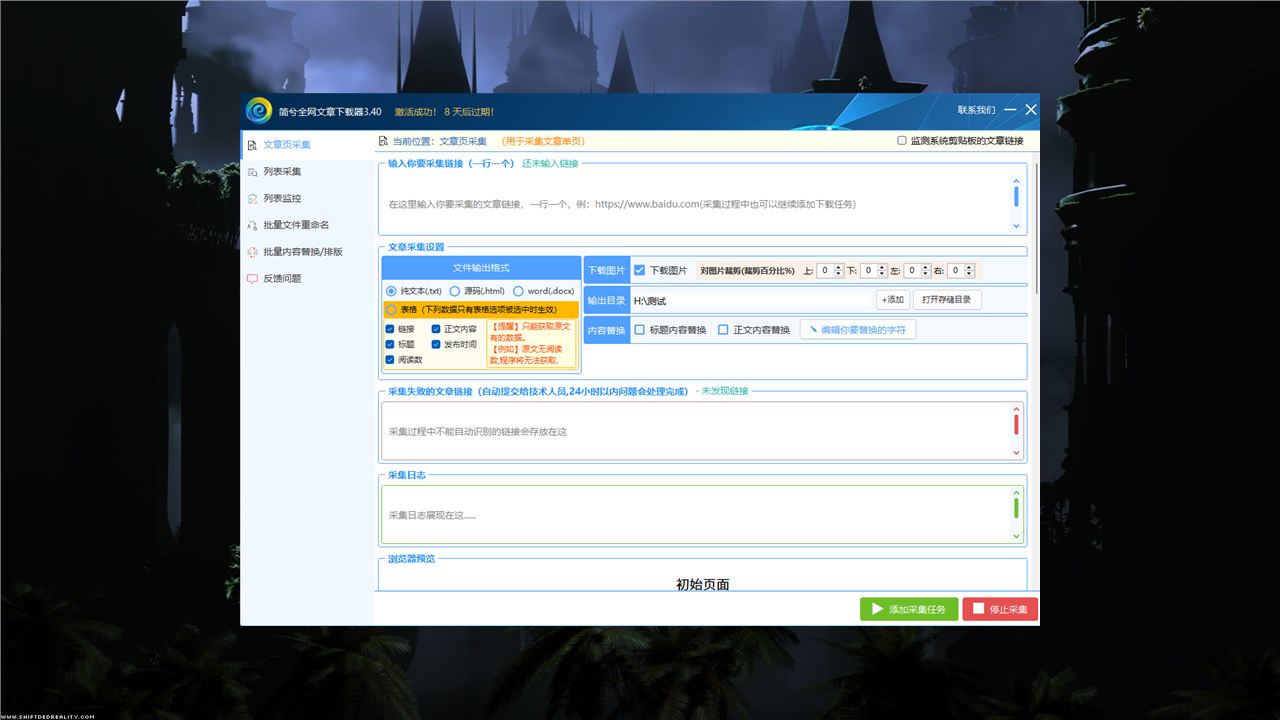Click 初始页面 text in browser preview
Viewport: 1280px width, 720px height.
point(703,584)
